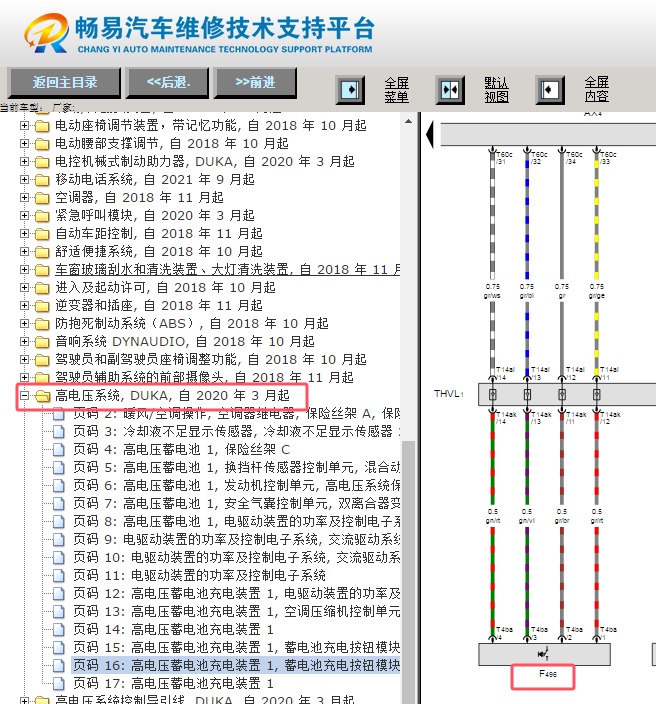Click >>前进 button
656x704 pixels.
[255, 83]
